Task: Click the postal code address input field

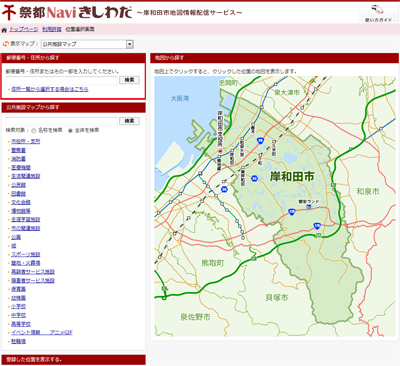Action: (61, 80)
